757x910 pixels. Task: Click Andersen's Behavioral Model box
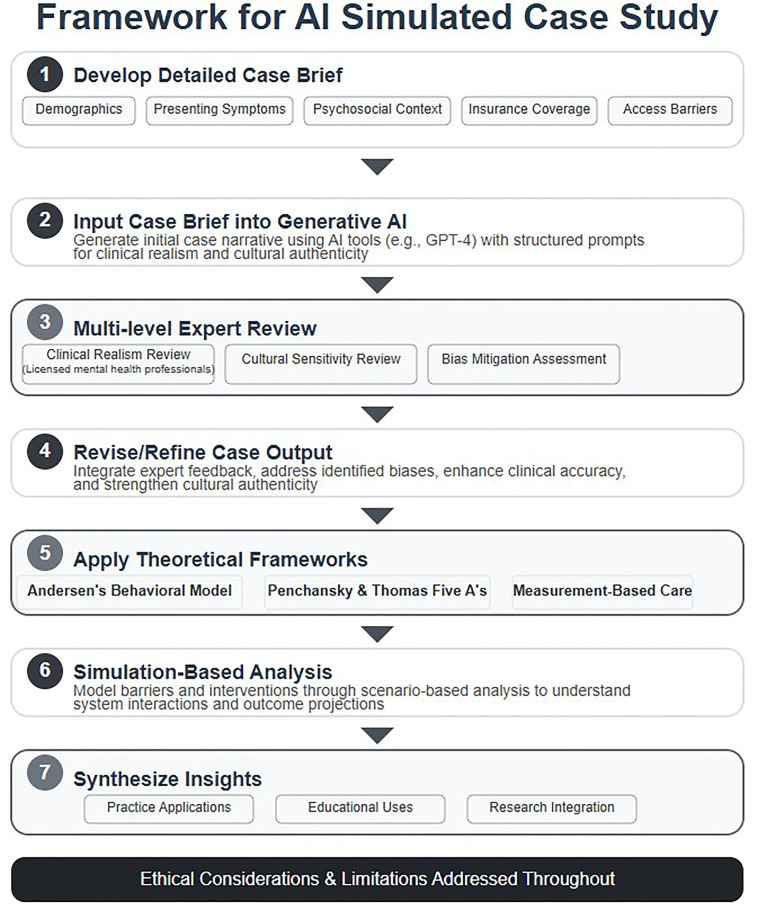(129, 591)
